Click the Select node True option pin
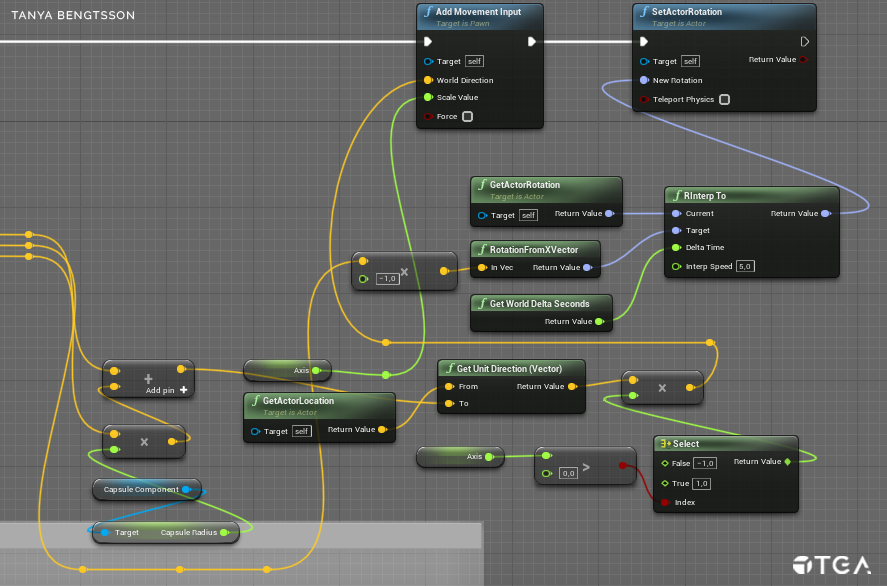The width and height of the screenshot is (887, 586). [x=665, y=484]
